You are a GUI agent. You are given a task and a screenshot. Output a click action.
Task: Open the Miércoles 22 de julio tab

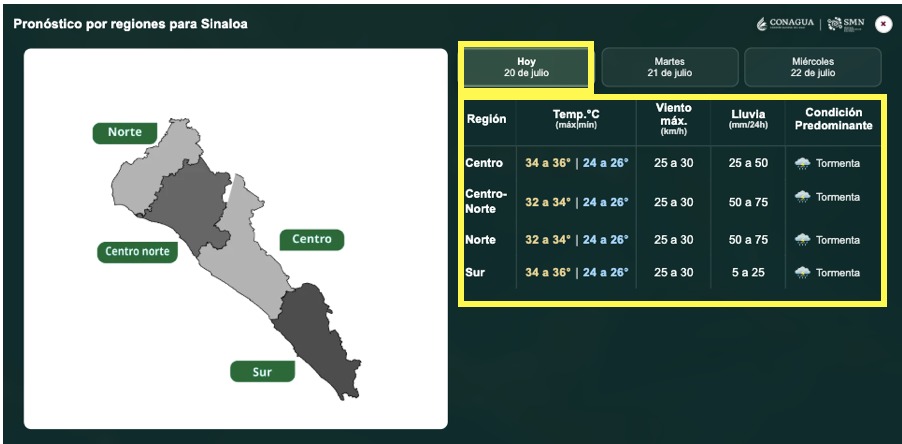tap(813, 67)
